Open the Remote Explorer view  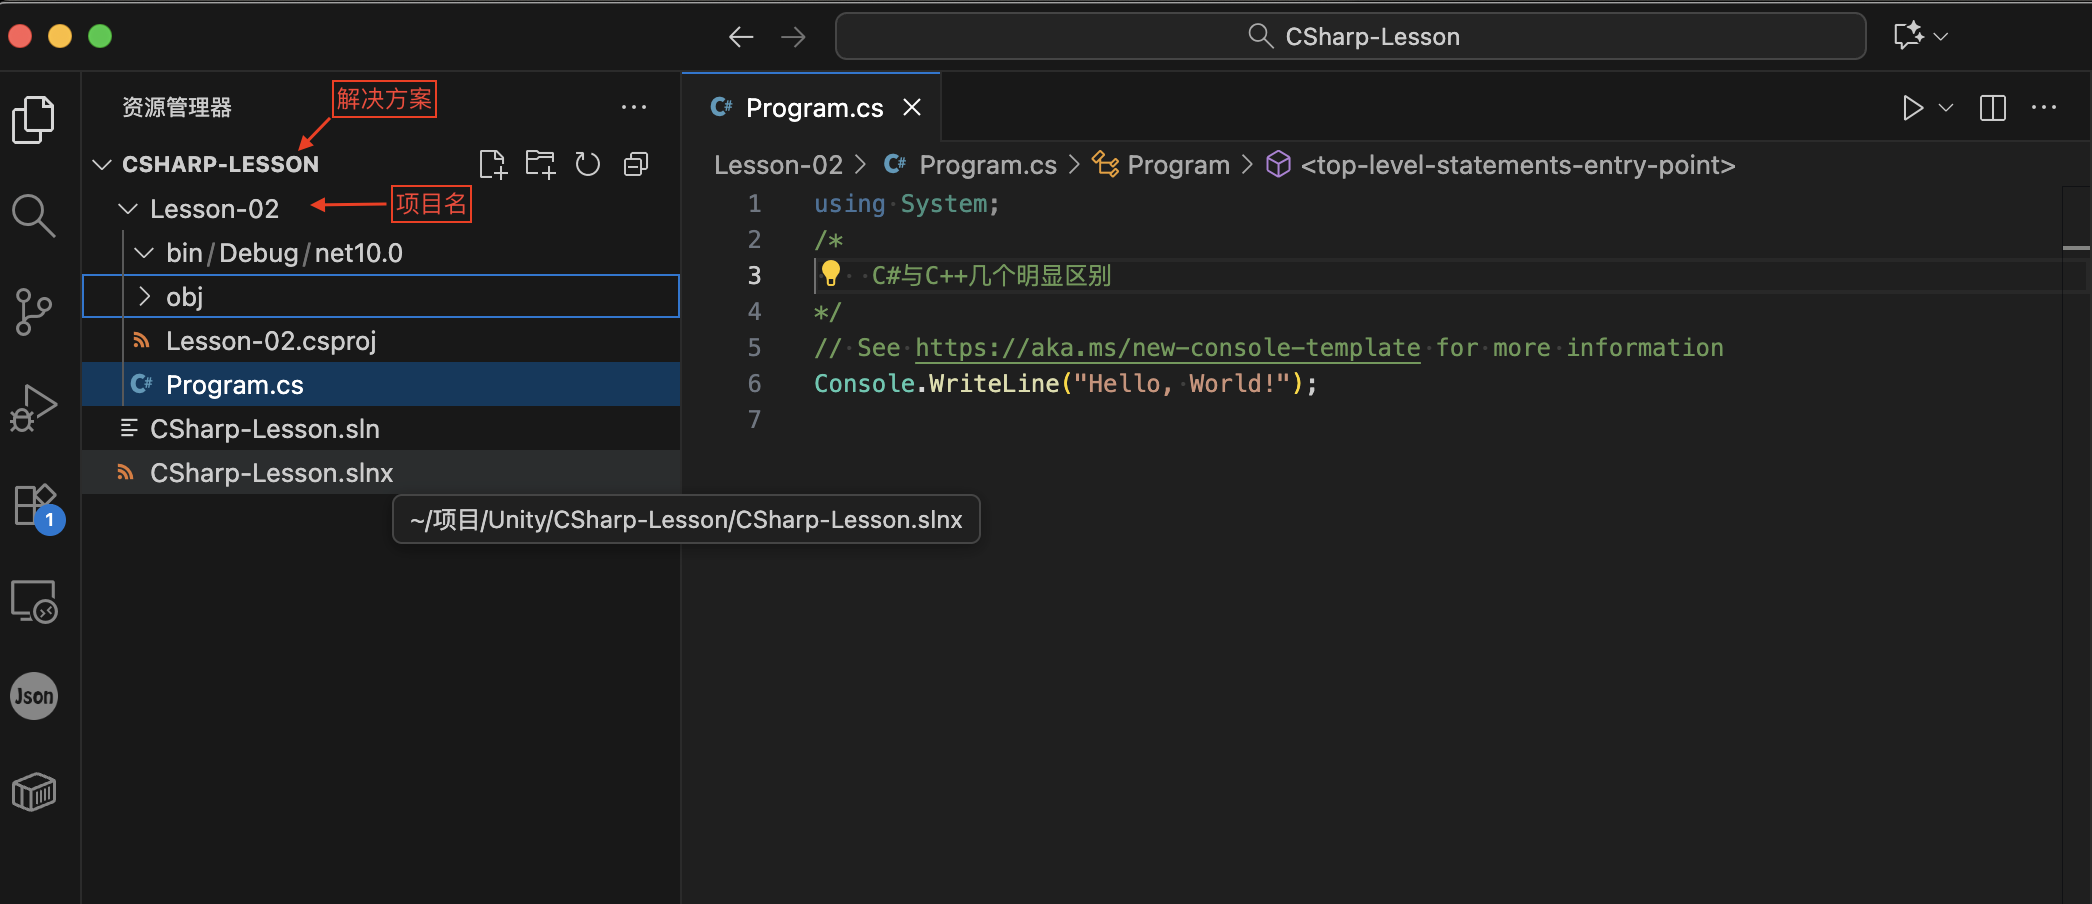pyautogui.click(x=33, y=601)
